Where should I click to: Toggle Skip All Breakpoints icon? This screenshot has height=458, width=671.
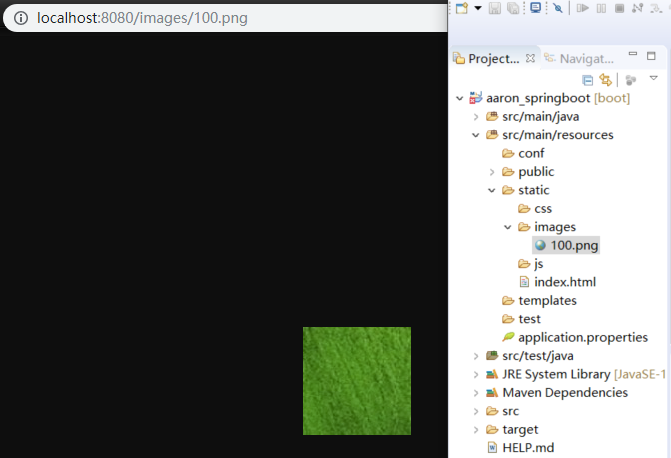(558, 8)
